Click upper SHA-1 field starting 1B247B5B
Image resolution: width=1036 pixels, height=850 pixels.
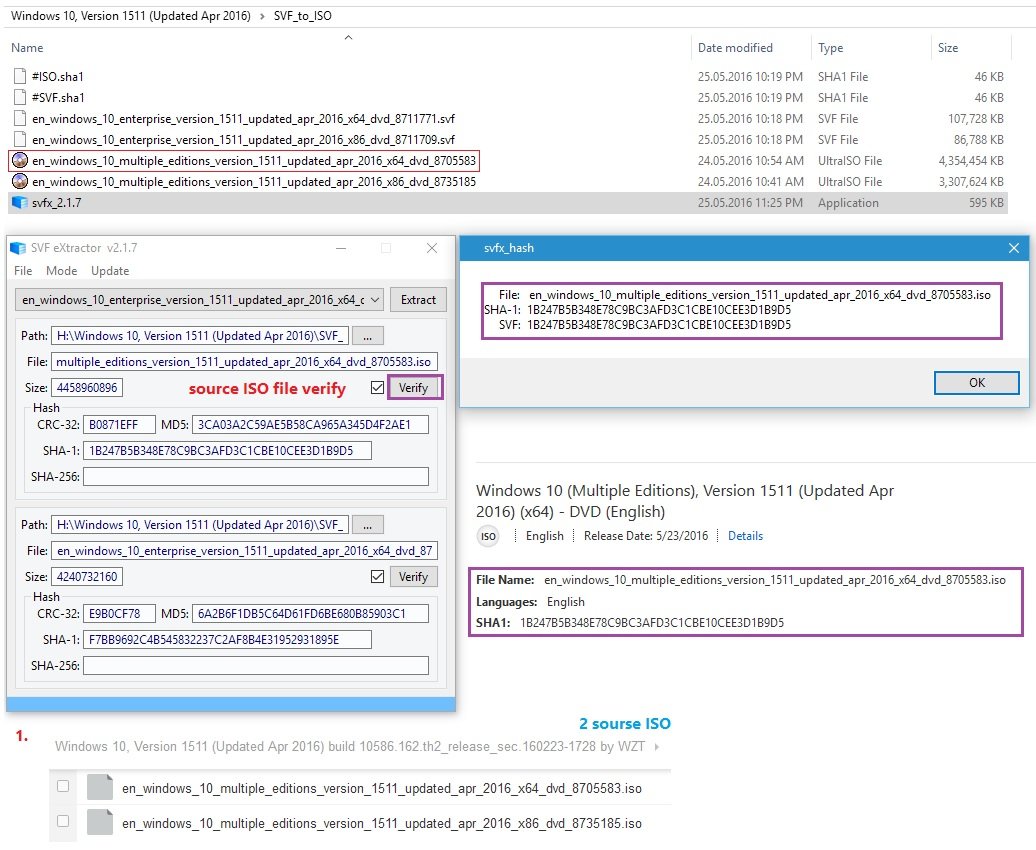coord(227,451)
